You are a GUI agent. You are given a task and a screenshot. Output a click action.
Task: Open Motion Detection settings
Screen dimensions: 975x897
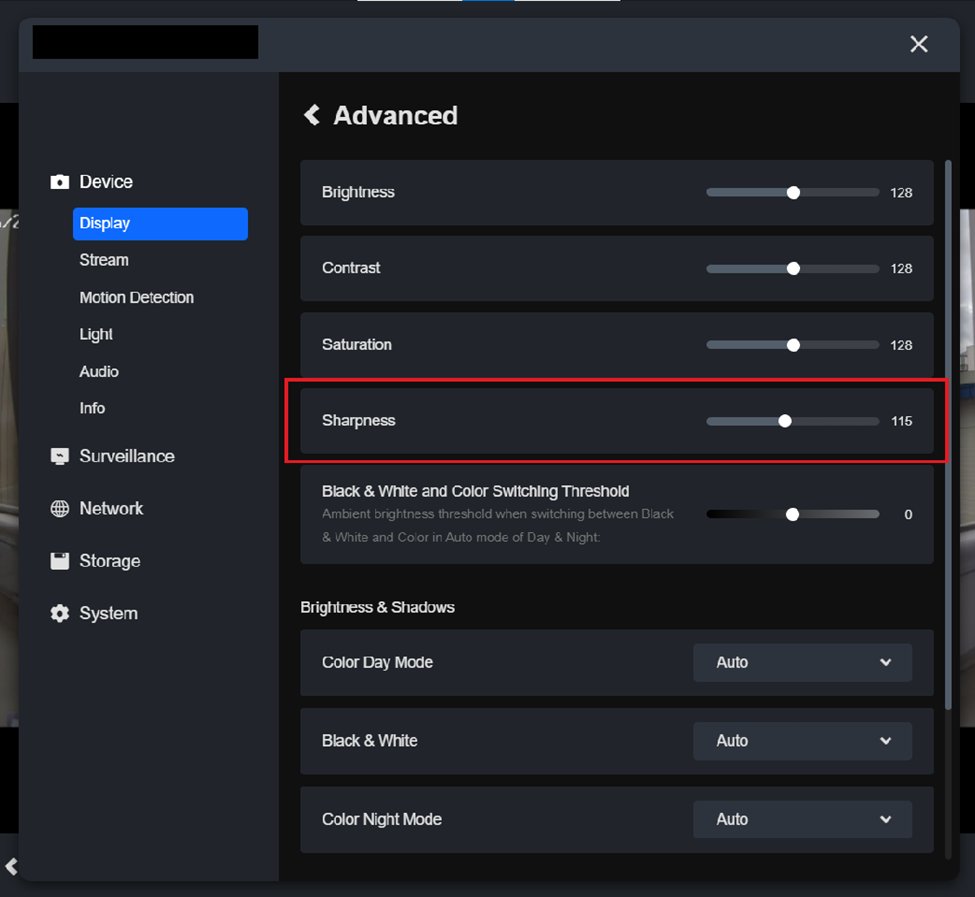137,297
